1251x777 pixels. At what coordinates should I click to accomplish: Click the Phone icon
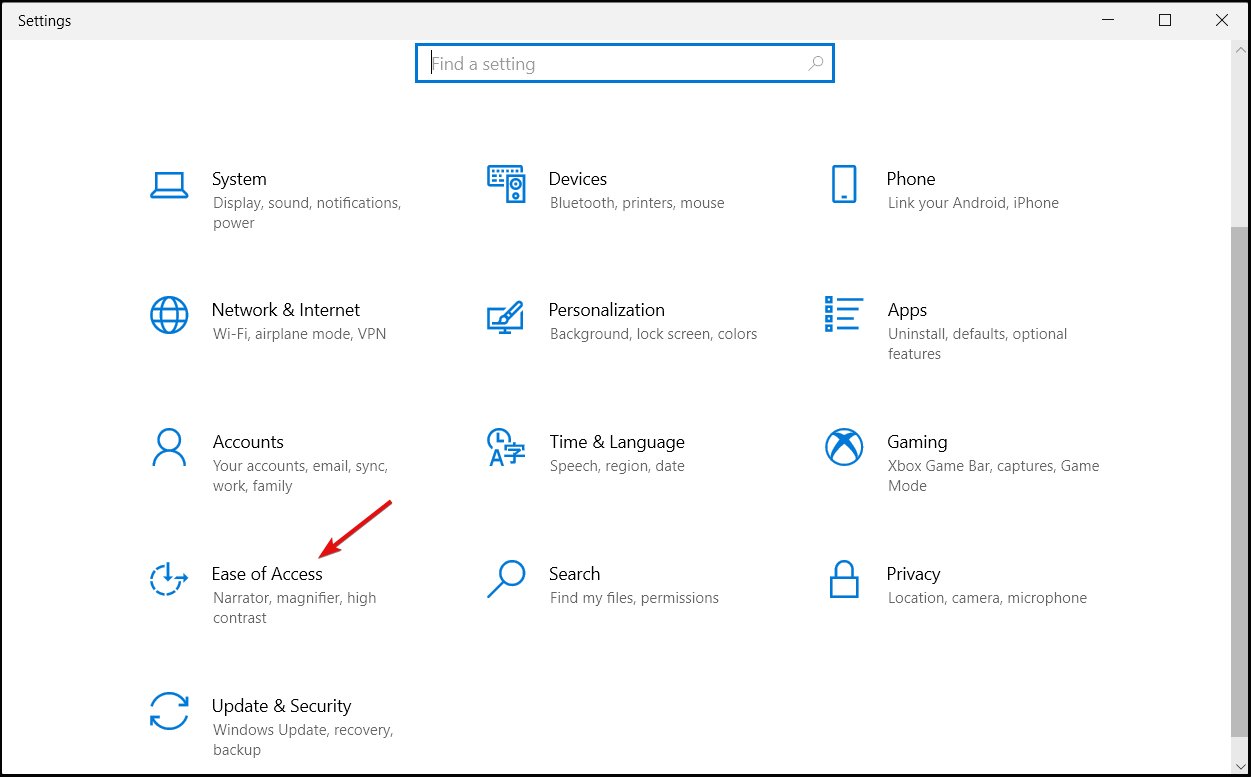[x=844, y=184]
